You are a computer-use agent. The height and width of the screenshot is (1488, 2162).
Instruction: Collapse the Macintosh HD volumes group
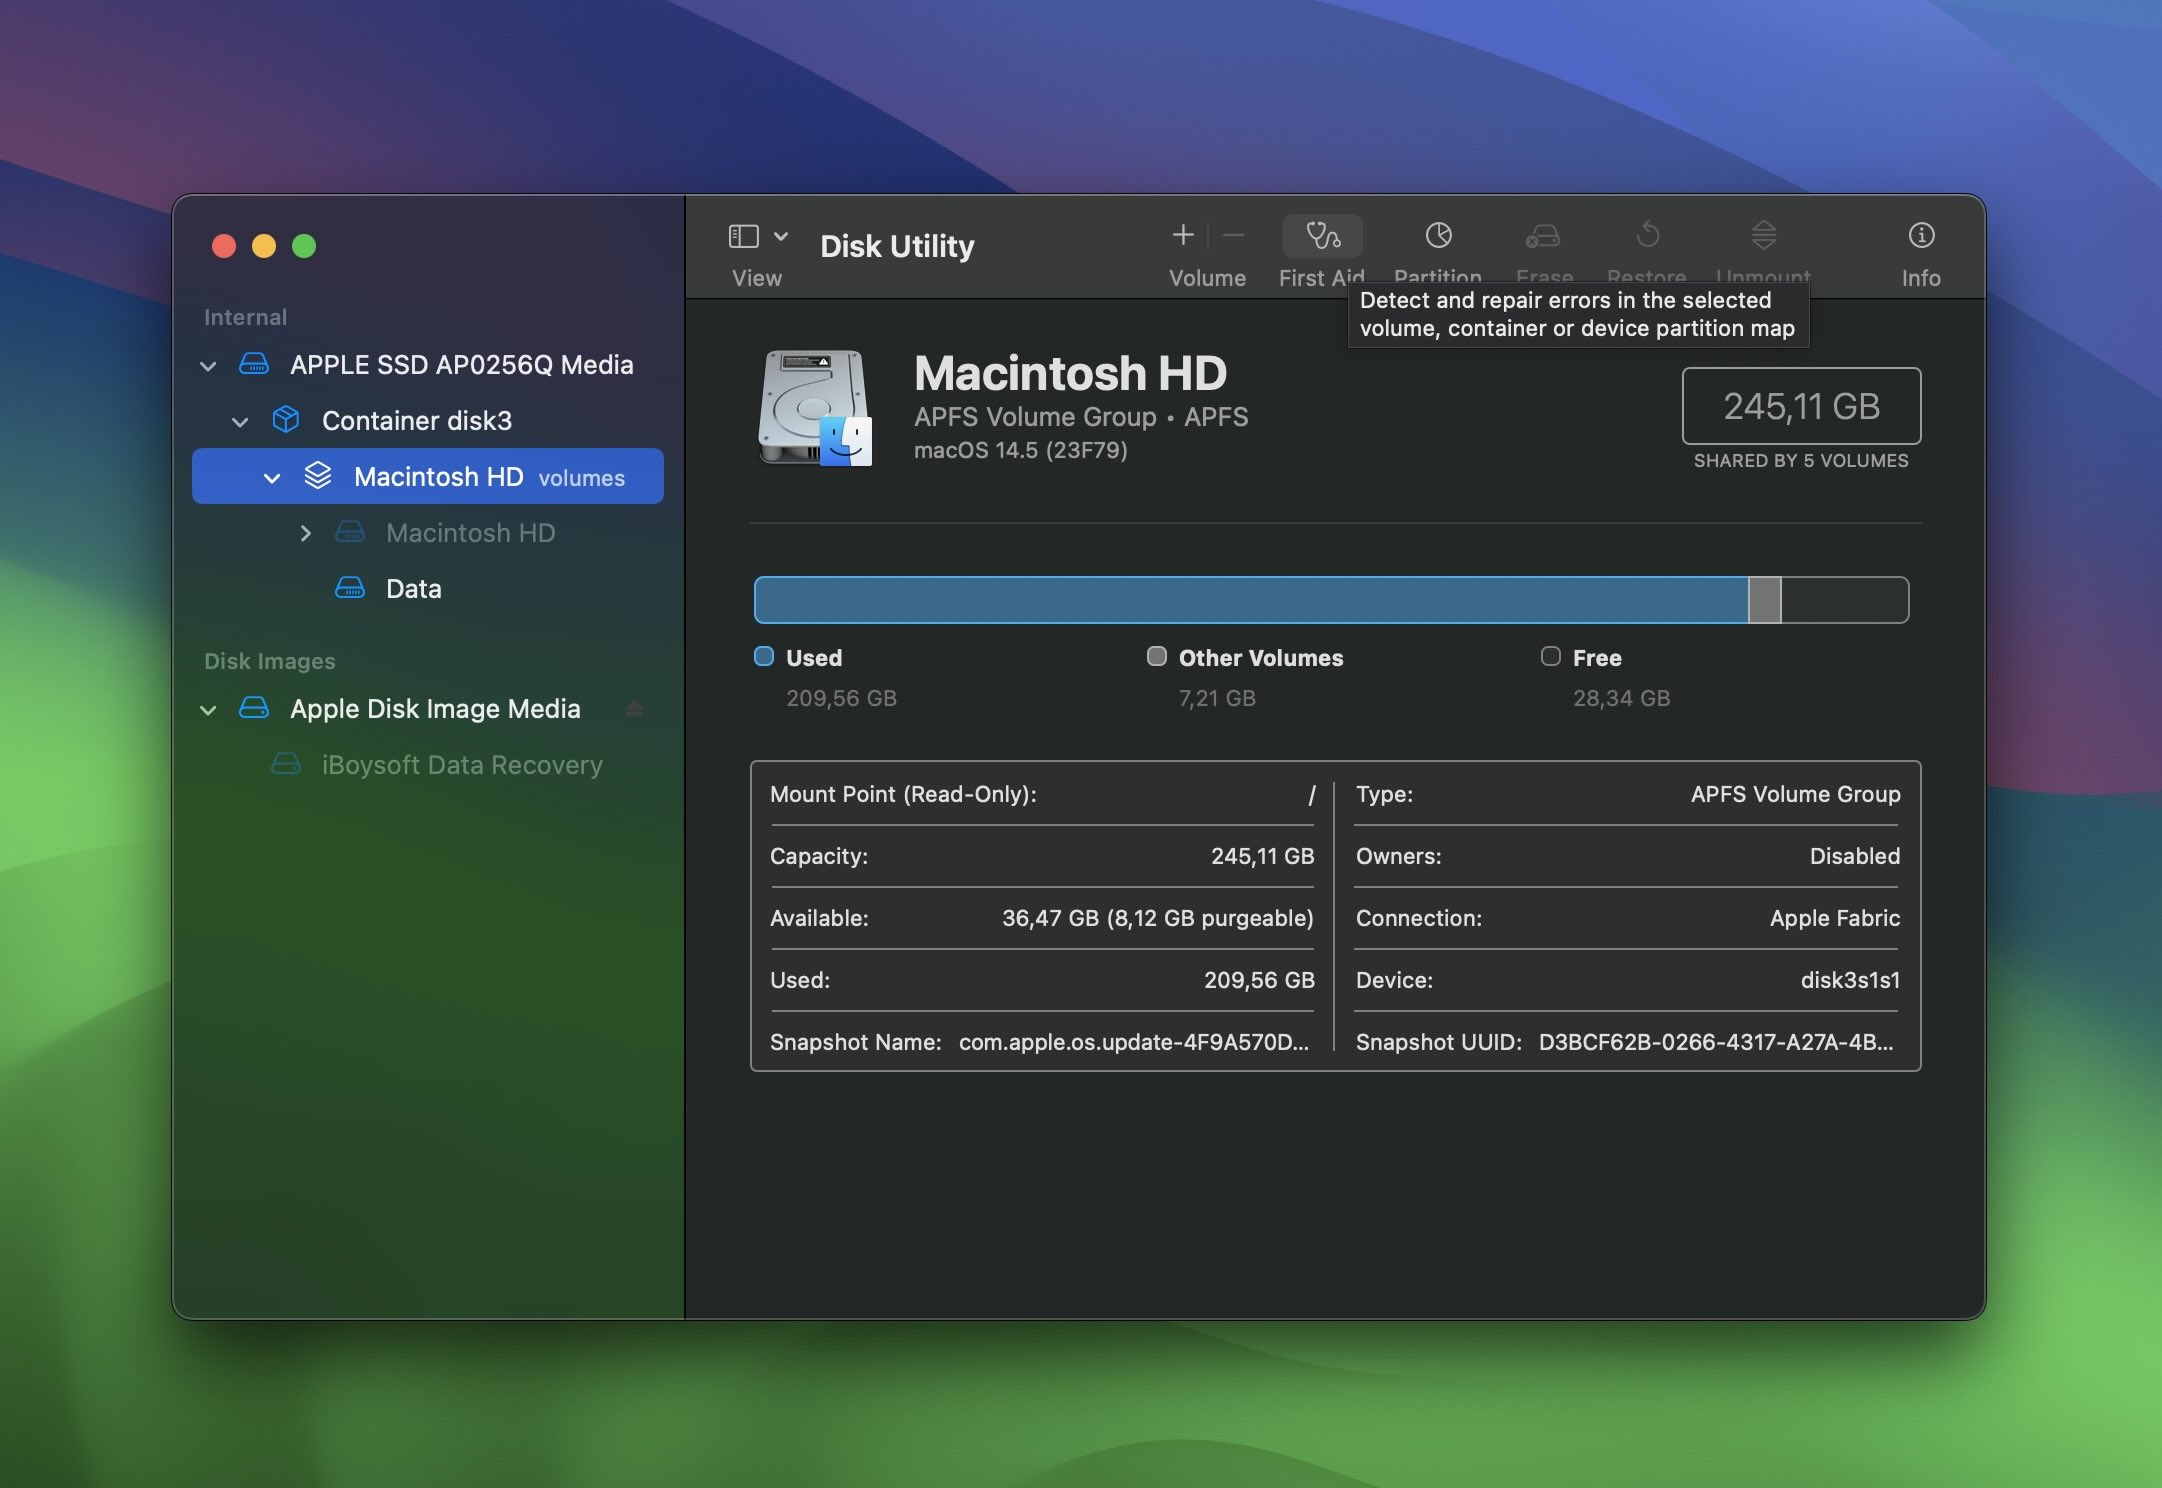tap(272, 478)
